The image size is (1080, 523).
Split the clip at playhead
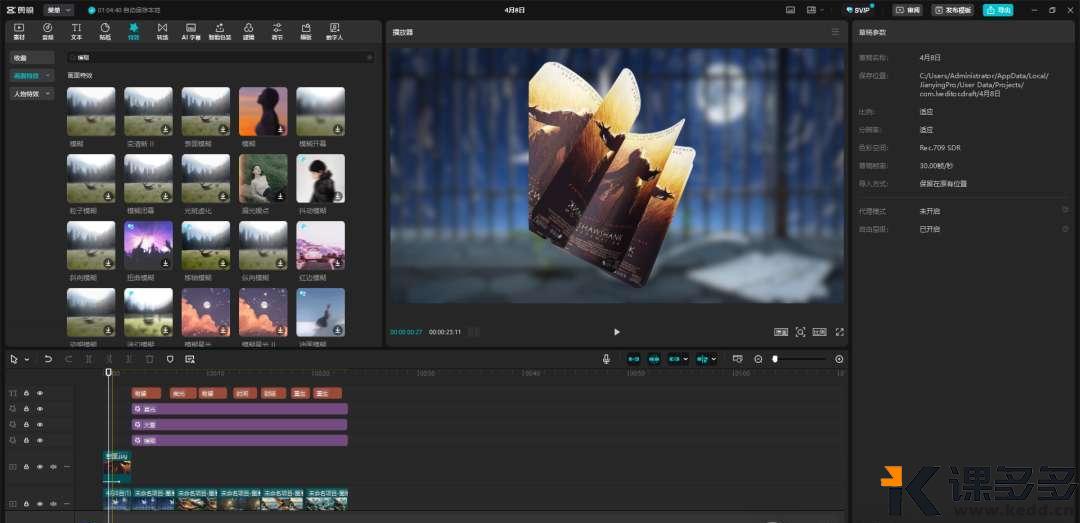[88, 359]
